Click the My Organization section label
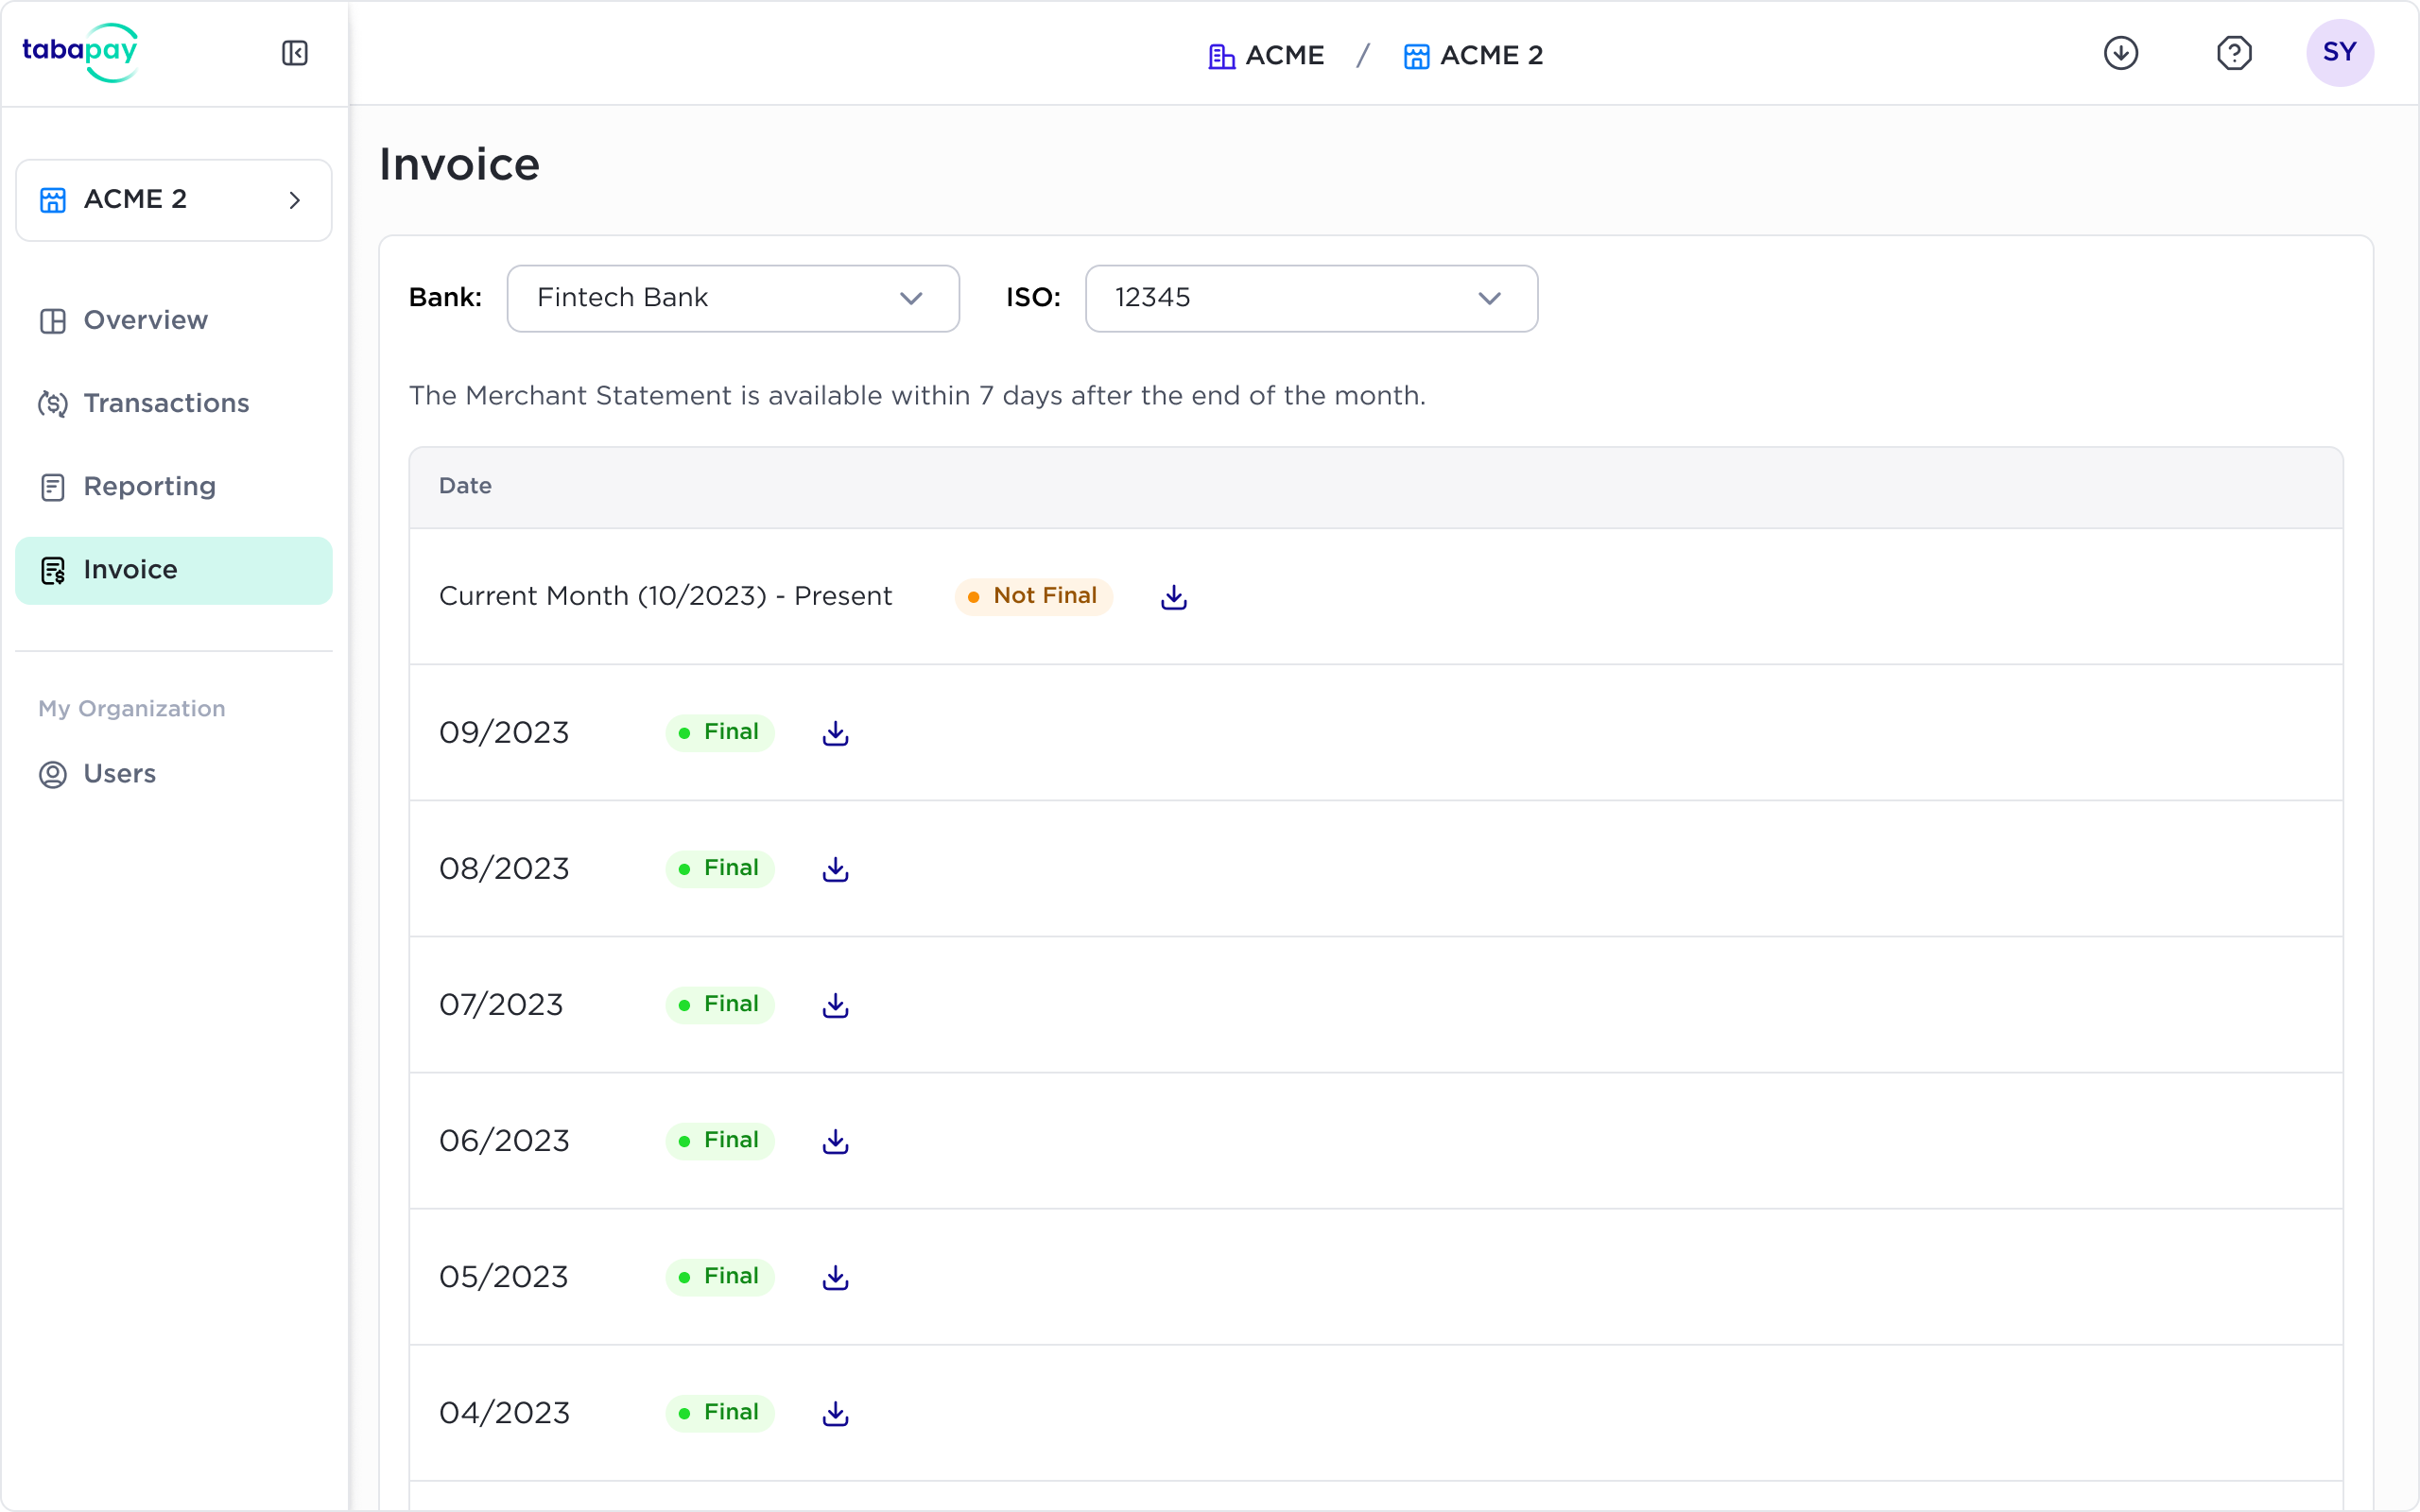The width and height of the screenshot is (2420, 1512). [x=132, y=709]
